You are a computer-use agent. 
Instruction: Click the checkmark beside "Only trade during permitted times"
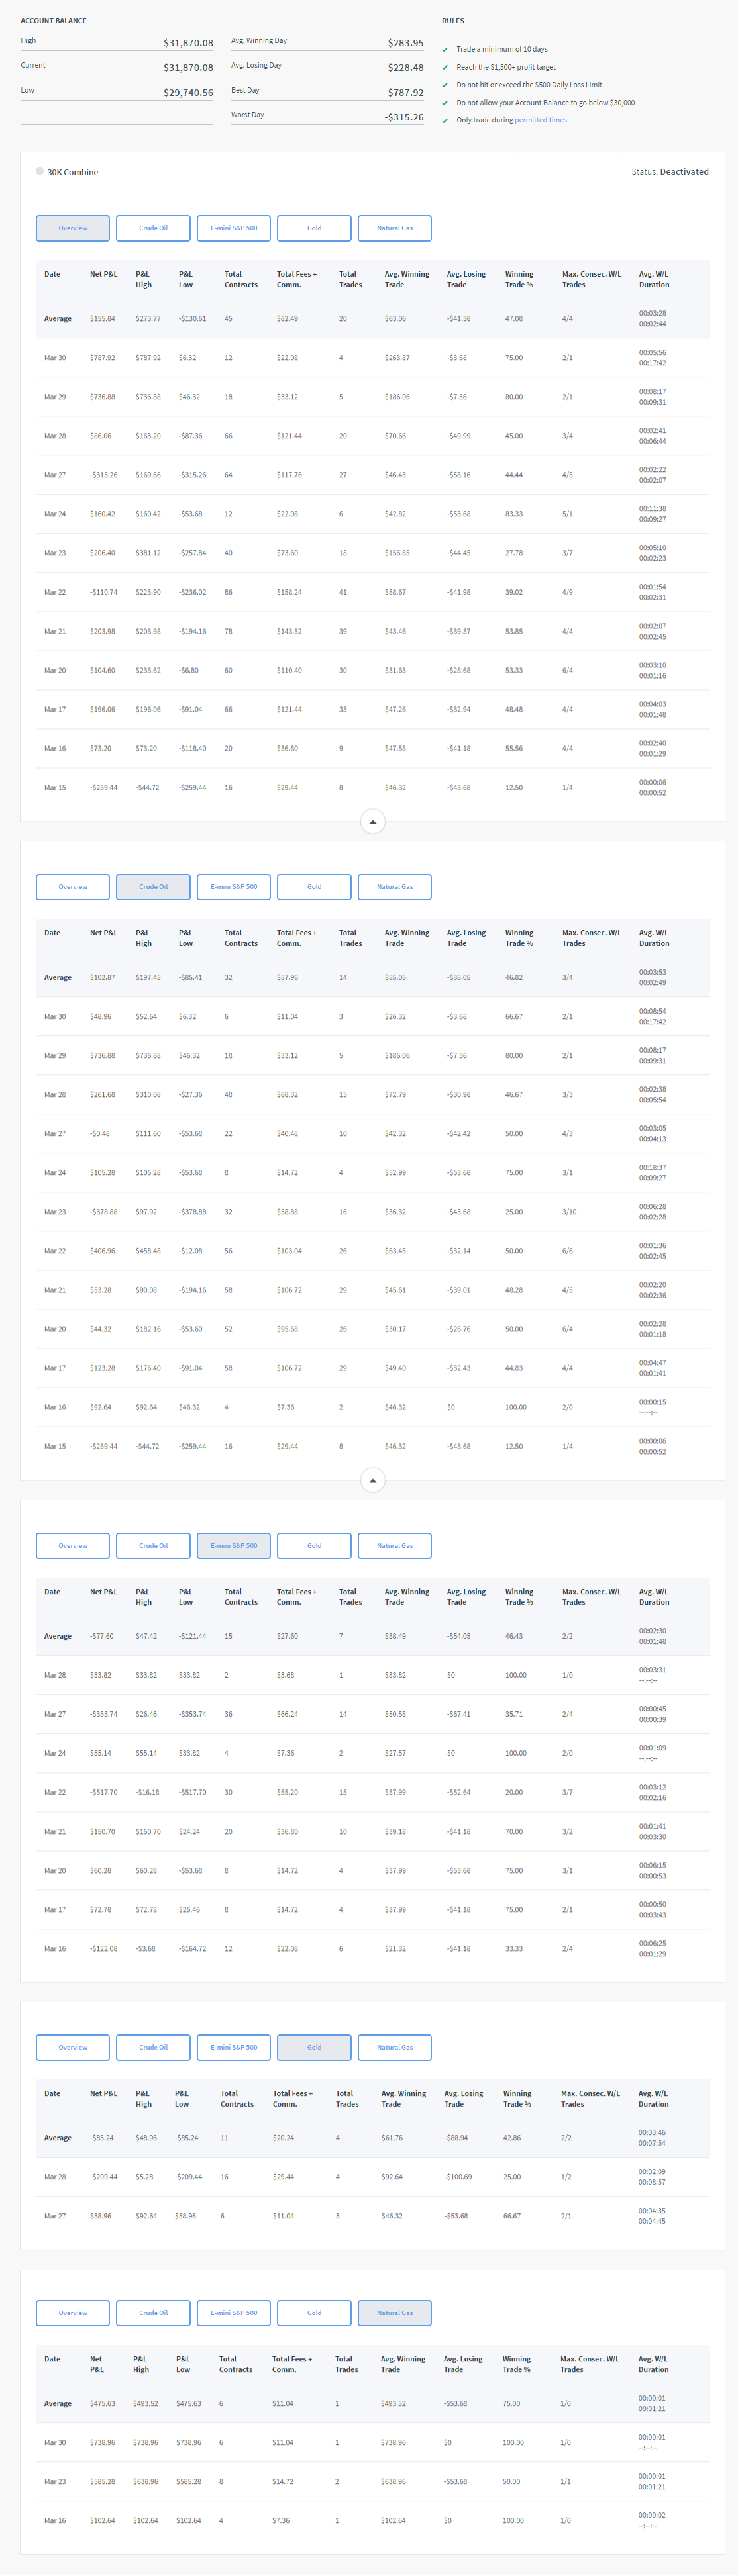coord(445,121)
